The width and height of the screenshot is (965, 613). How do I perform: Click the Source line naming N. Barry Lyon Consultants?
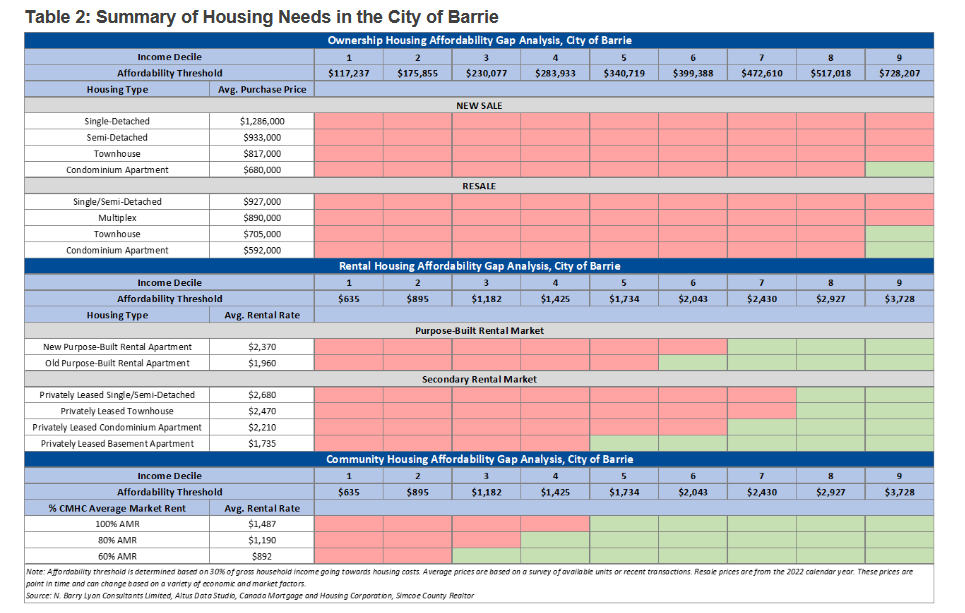[x=251, y=595]
